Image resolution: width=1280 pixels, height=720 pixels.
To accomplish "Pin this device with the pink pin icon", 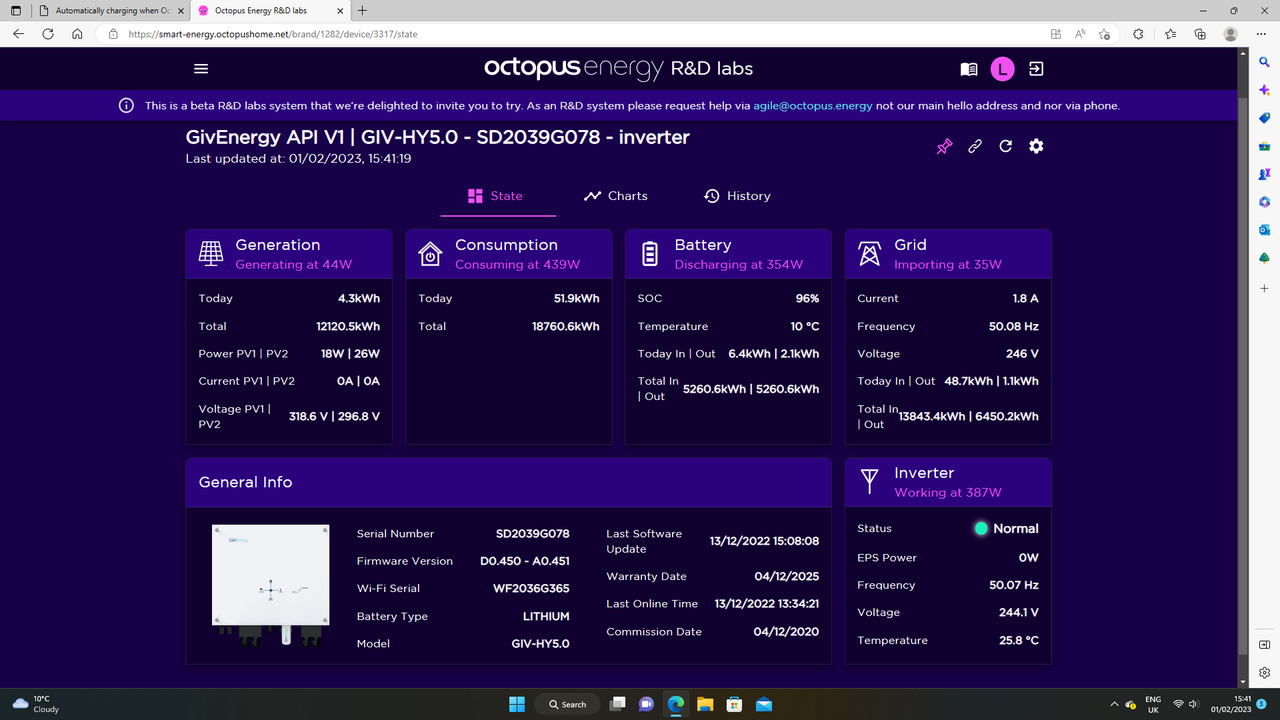I will click(x=944, y=146).
